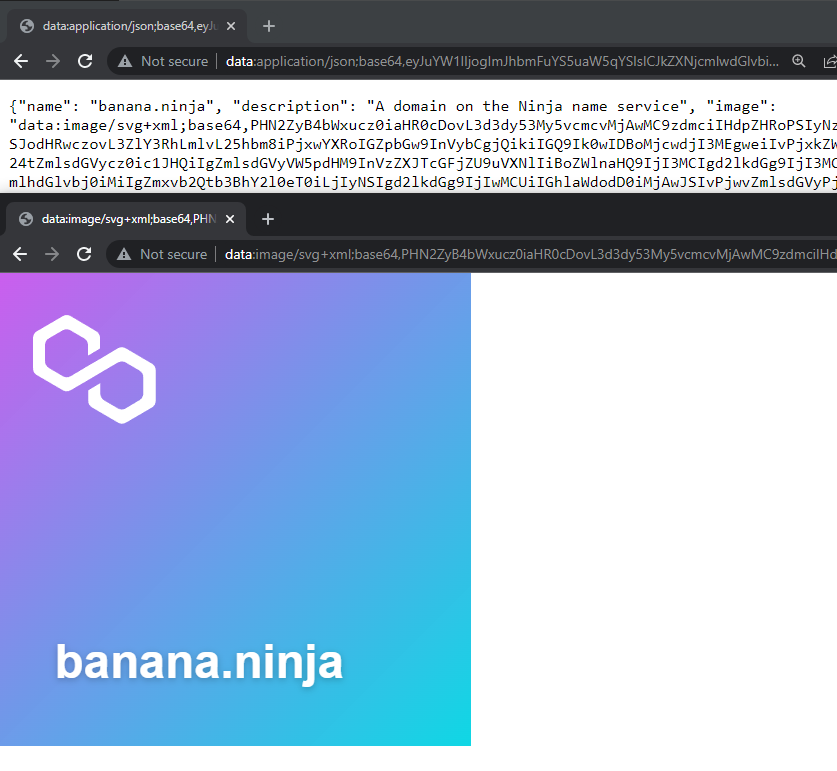
Task: Reload the JSON data page
Action: click(85, 61)
